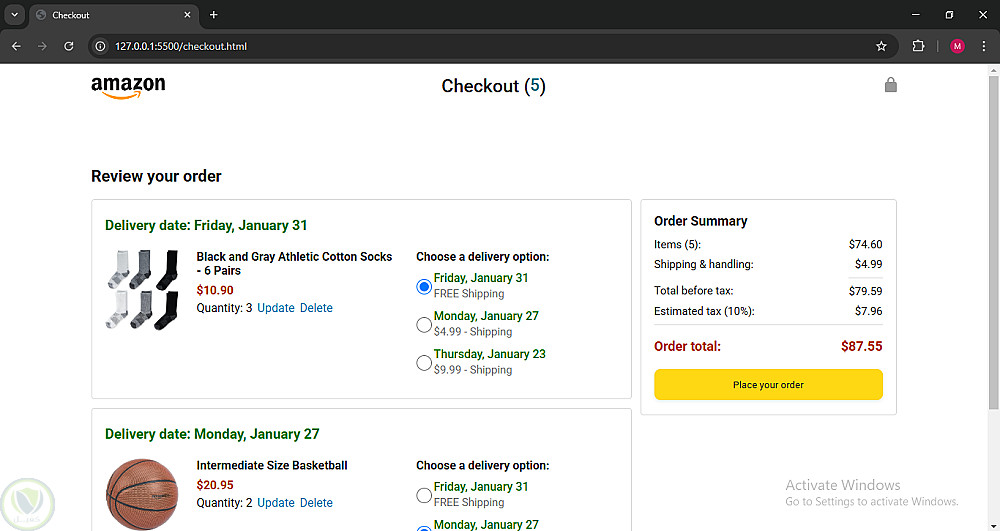Reload the checkout page

pos(69,46)
